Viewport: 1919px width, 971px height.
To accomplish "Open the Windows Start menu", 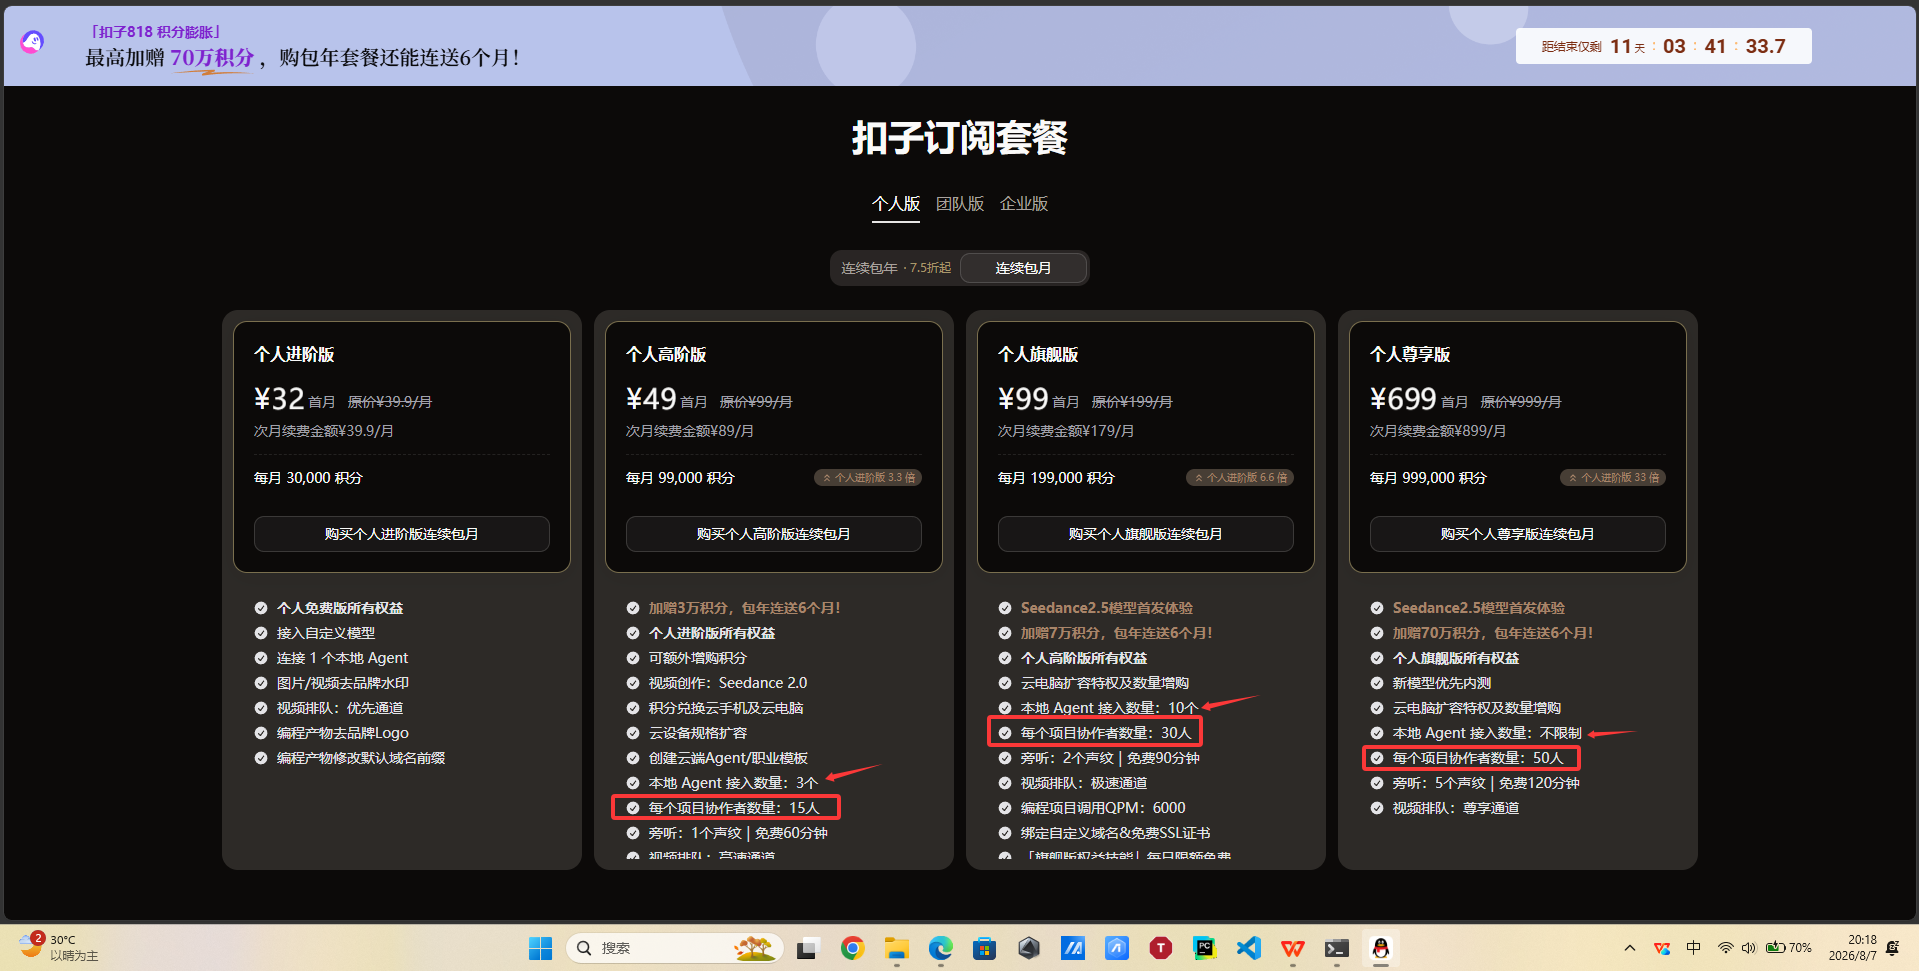I will point(540,948).
